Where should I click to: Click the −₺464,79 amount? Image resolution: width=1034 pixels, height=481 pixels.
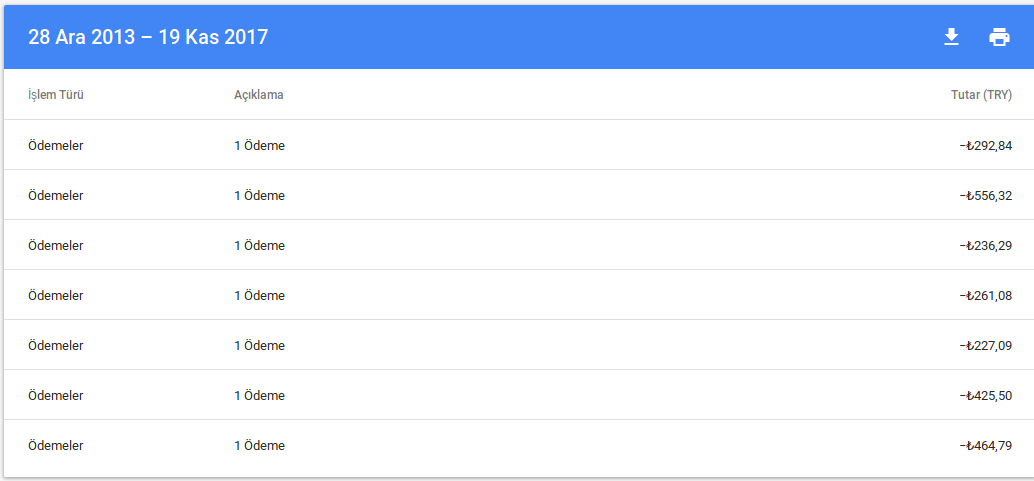(986, 446)
